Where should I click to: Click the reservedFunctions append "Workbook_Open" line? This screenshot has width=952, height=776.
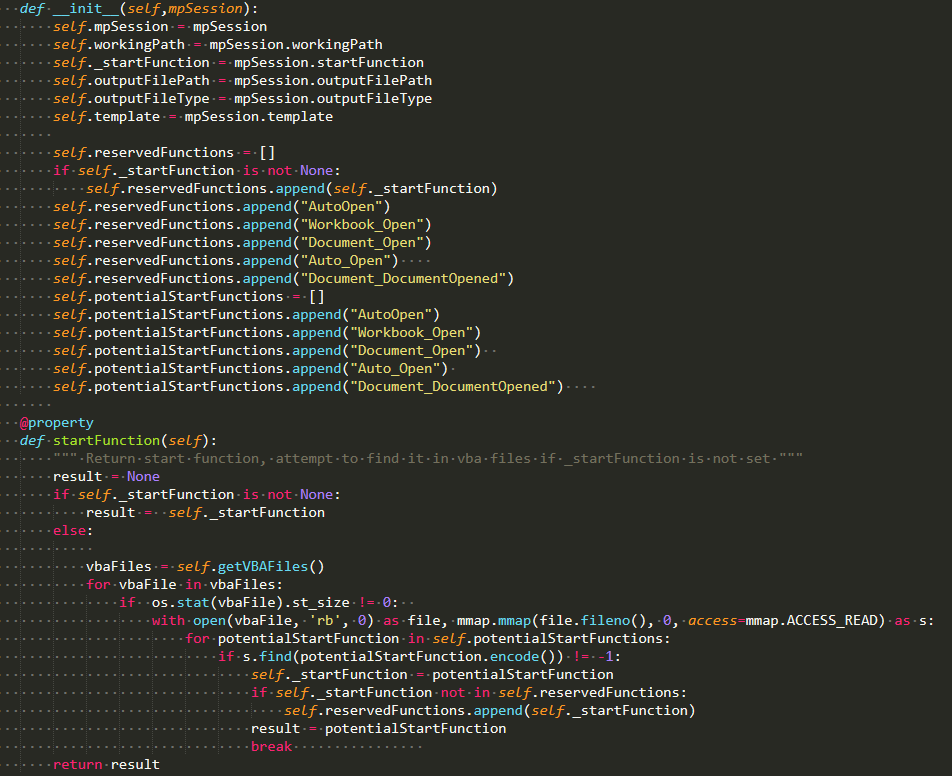coord(242,225)
